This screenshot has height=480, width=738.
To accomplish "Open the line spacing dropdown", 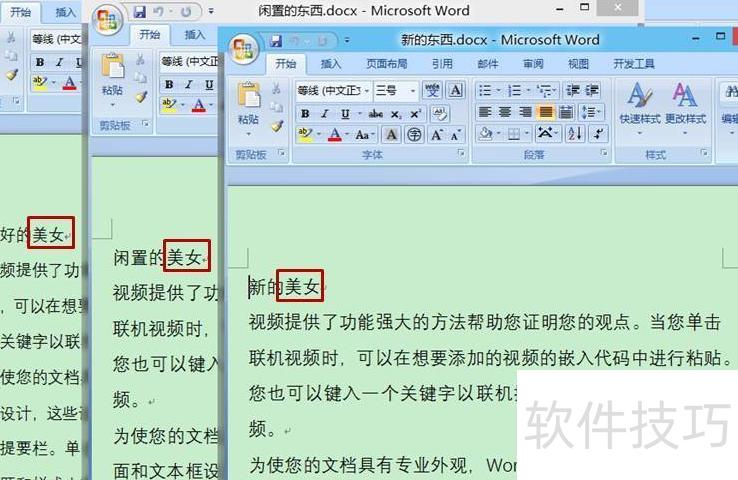I will [591, 112].
